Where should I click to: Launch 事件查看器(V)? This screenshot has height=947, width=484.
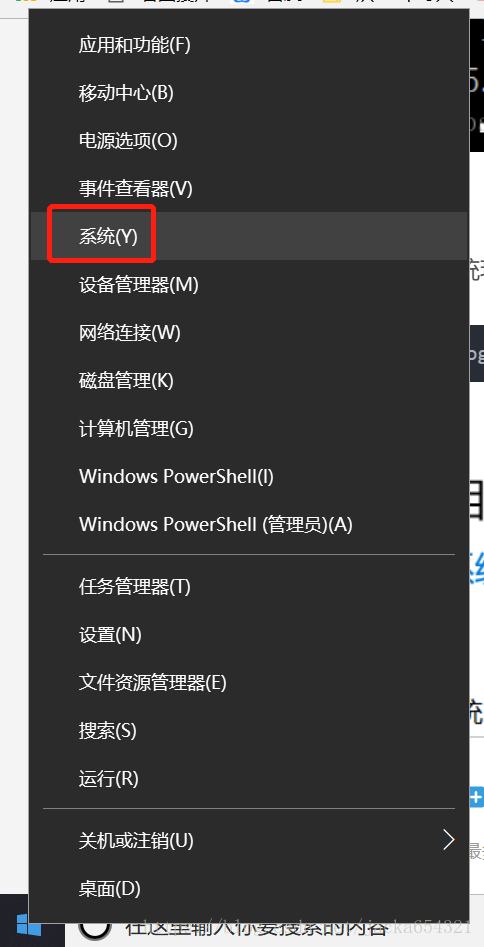pyautogui.click(x=249, y=189)
